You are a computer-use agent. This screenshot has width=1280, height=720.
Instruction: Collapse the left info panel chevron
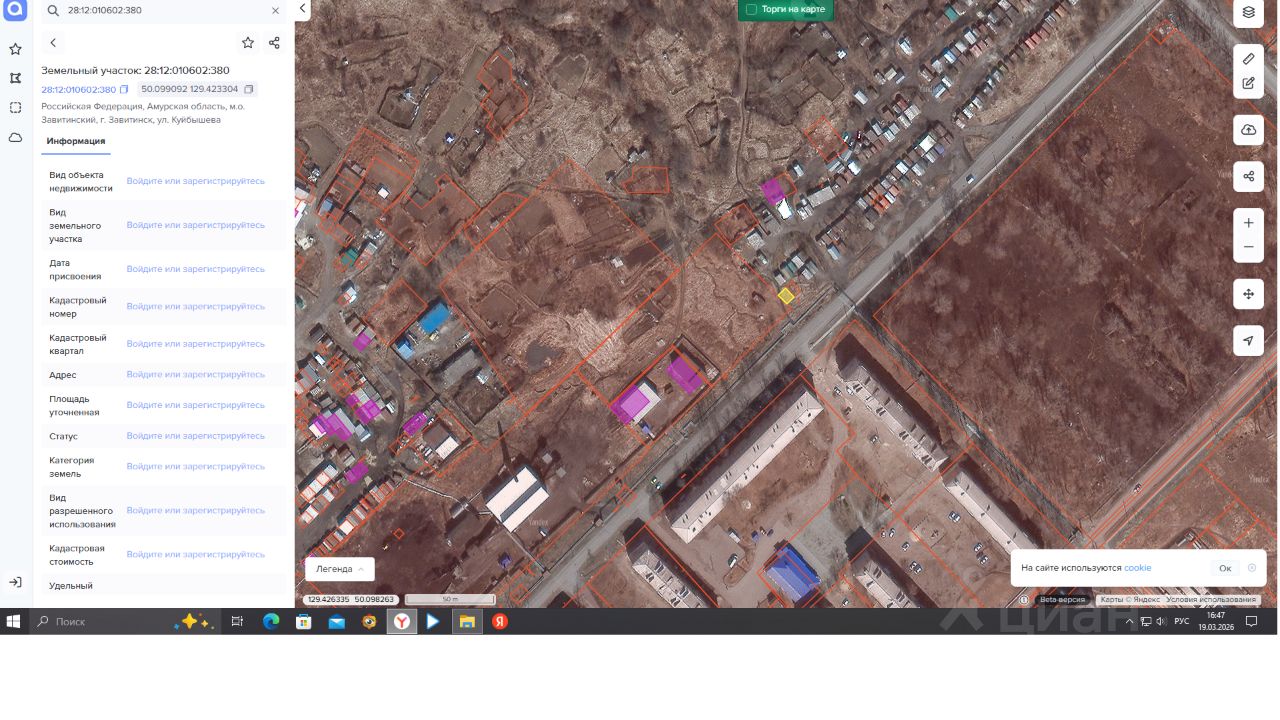(302, 9)
